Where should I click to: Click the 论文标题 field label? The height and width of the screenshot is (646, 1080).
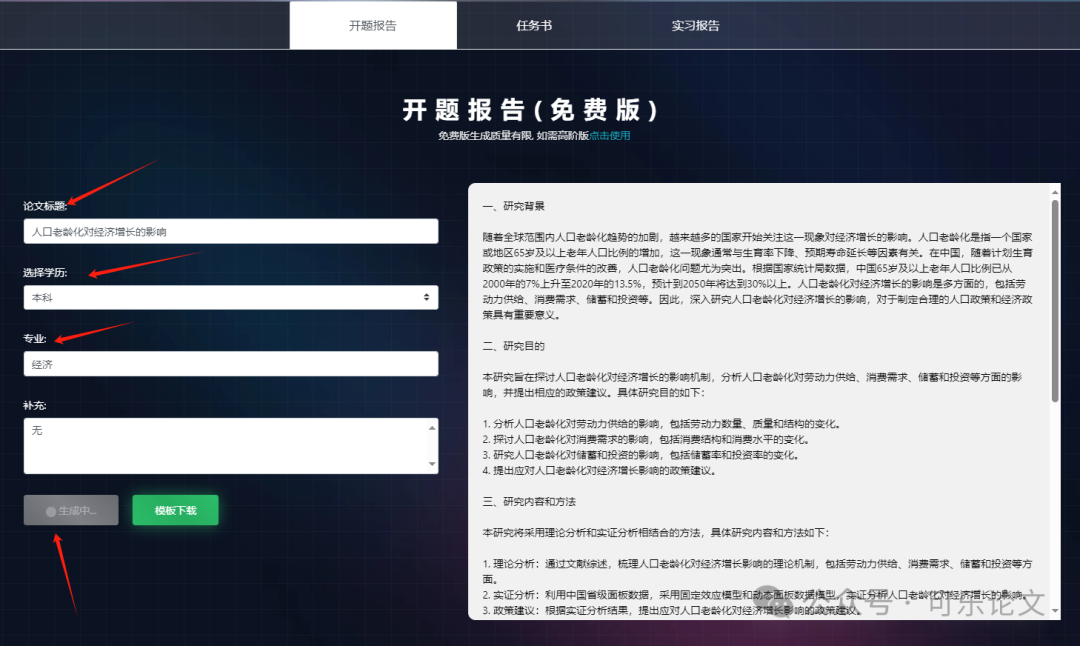pyautogui.click(x=45, y=206)
